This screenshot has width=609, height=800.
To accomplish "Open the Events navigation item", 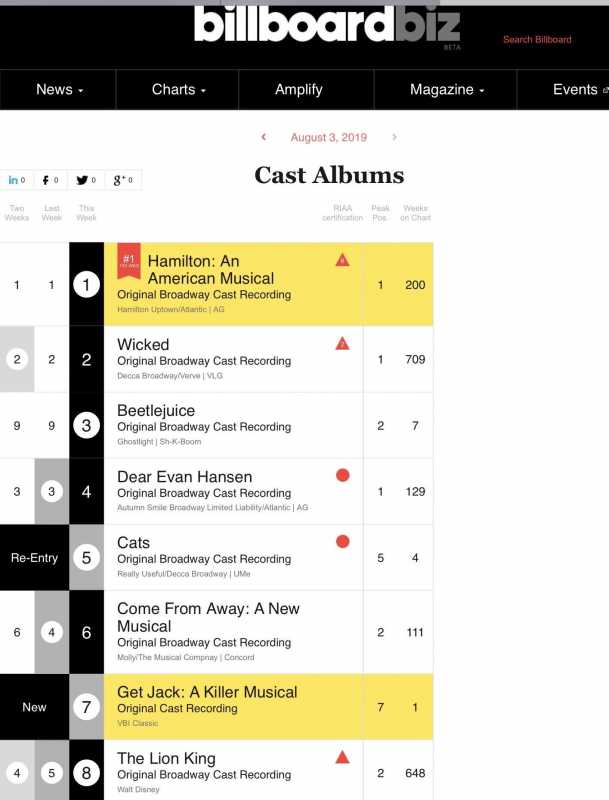I will click(x=578, y=90).
